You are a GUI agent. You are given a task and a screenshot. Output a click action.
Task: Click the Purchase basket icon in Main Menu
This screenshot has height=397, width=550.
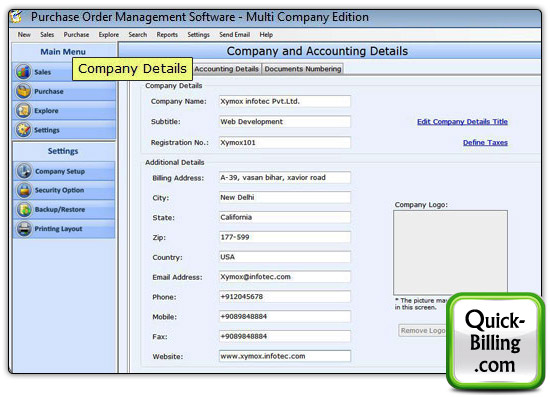[x=24, y=91]
